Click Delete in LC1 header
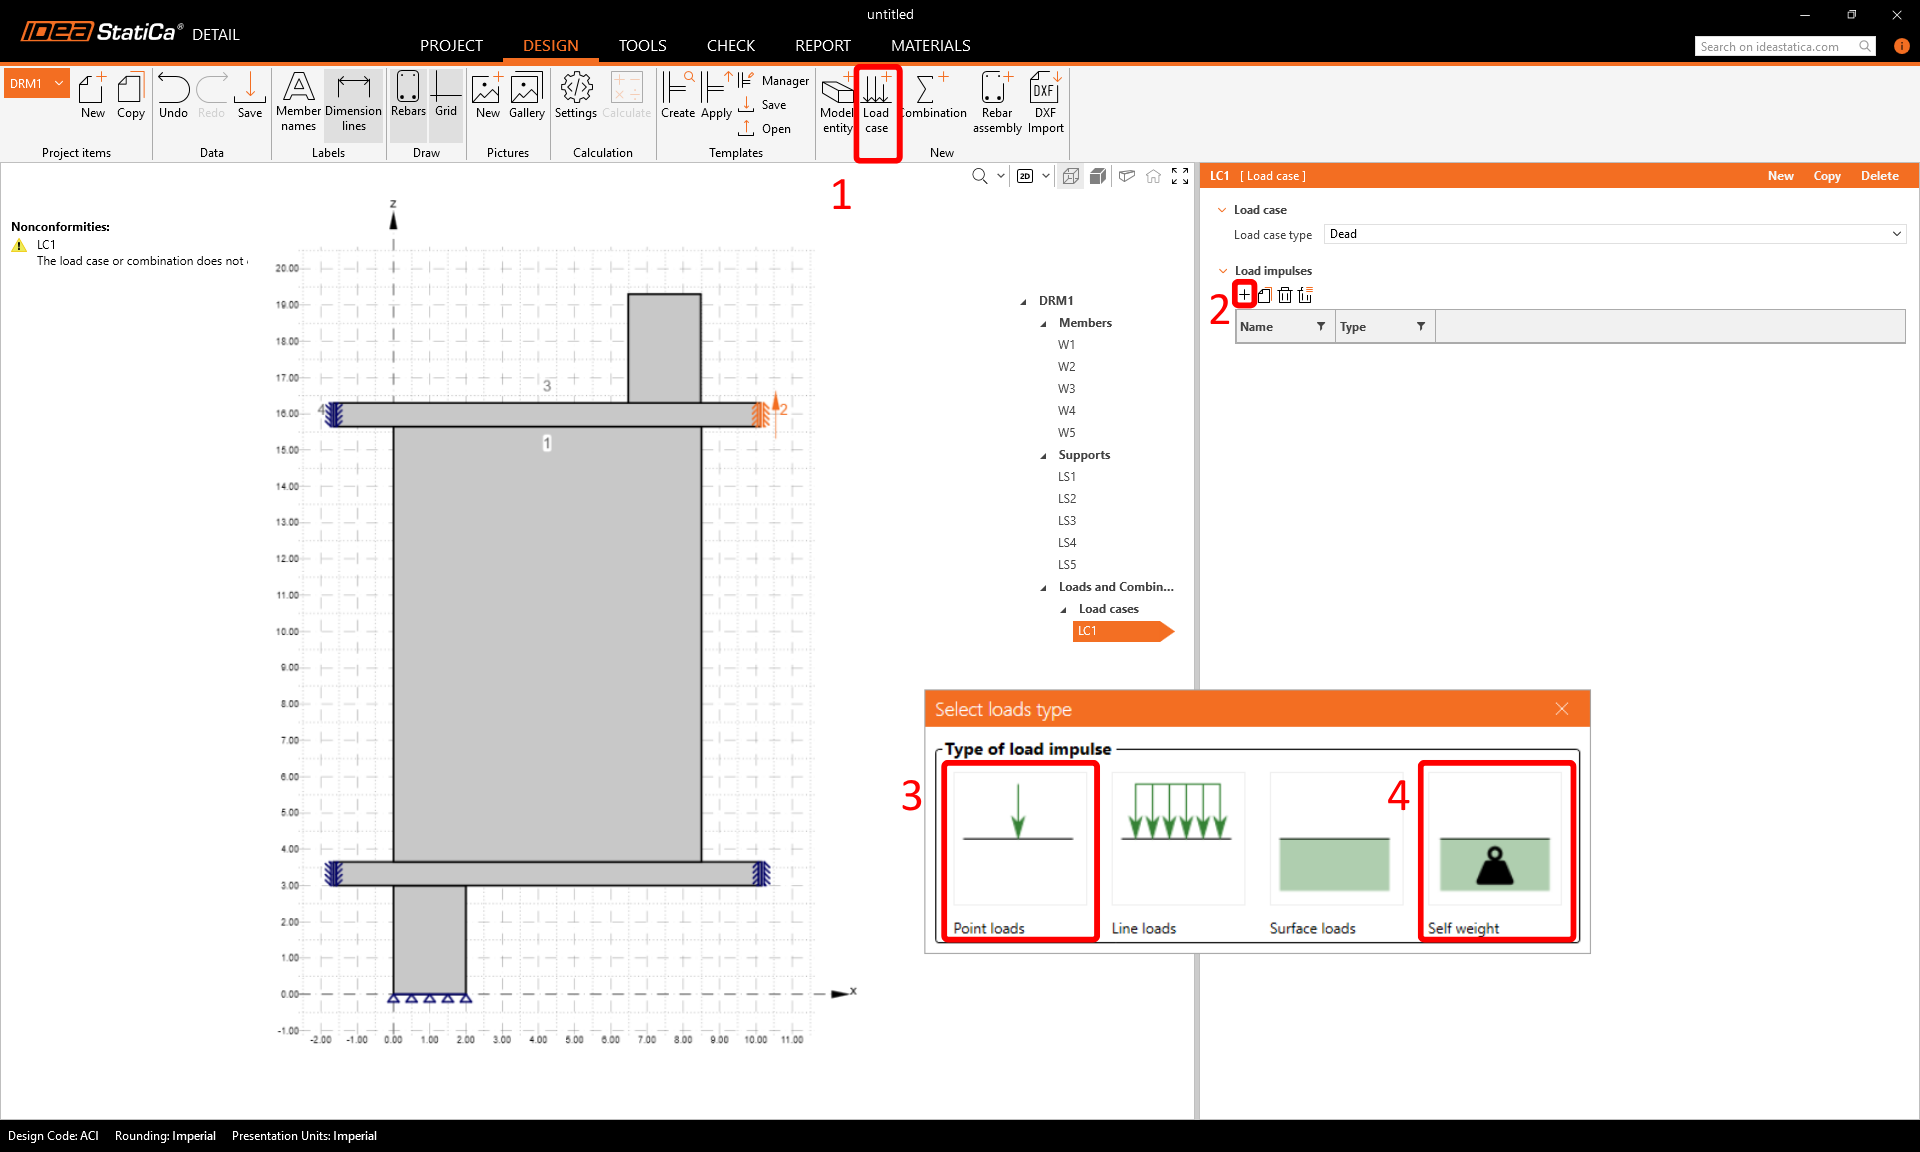Screen dimensions: 1920x1152 point(1879,176)
